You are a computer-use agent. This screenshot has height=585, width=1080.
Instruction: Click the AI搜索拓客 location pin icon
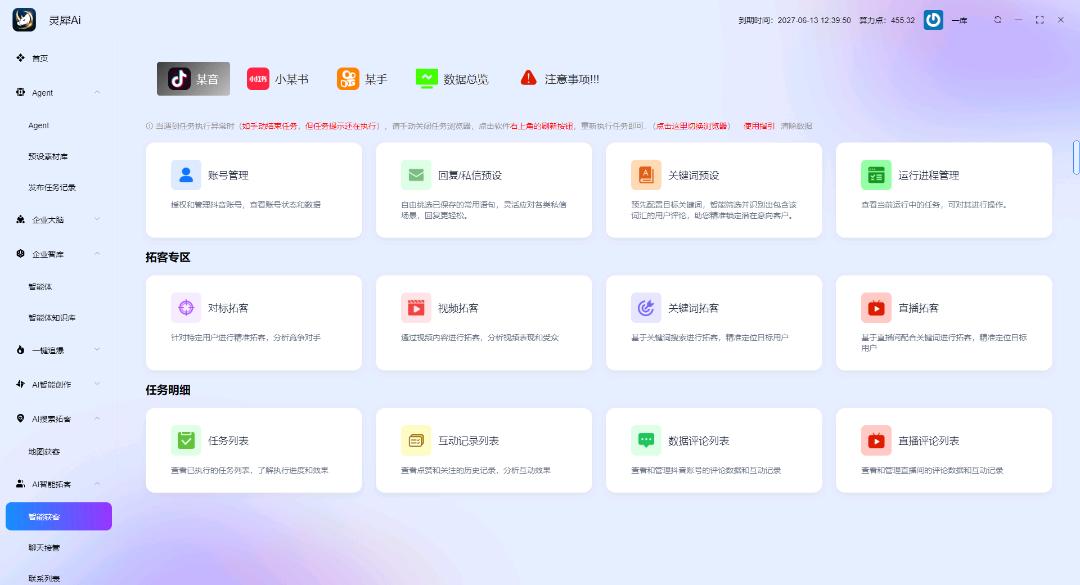pos(21,418)
